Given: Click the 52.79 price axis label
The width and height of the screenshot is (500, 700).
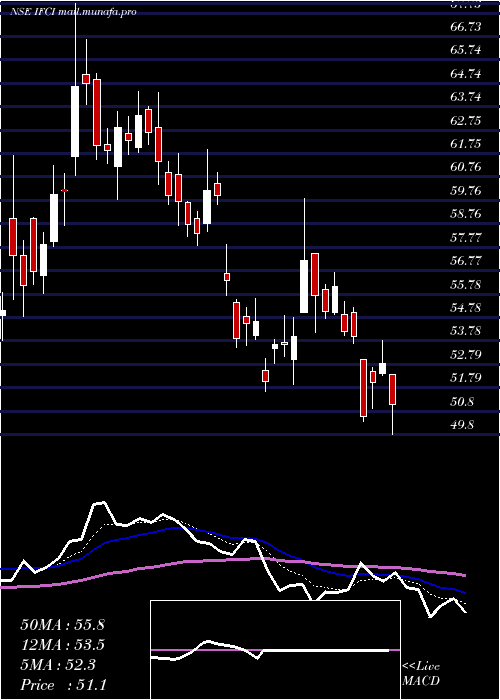Looking at the screenshot, I should [x=466, y=354].
